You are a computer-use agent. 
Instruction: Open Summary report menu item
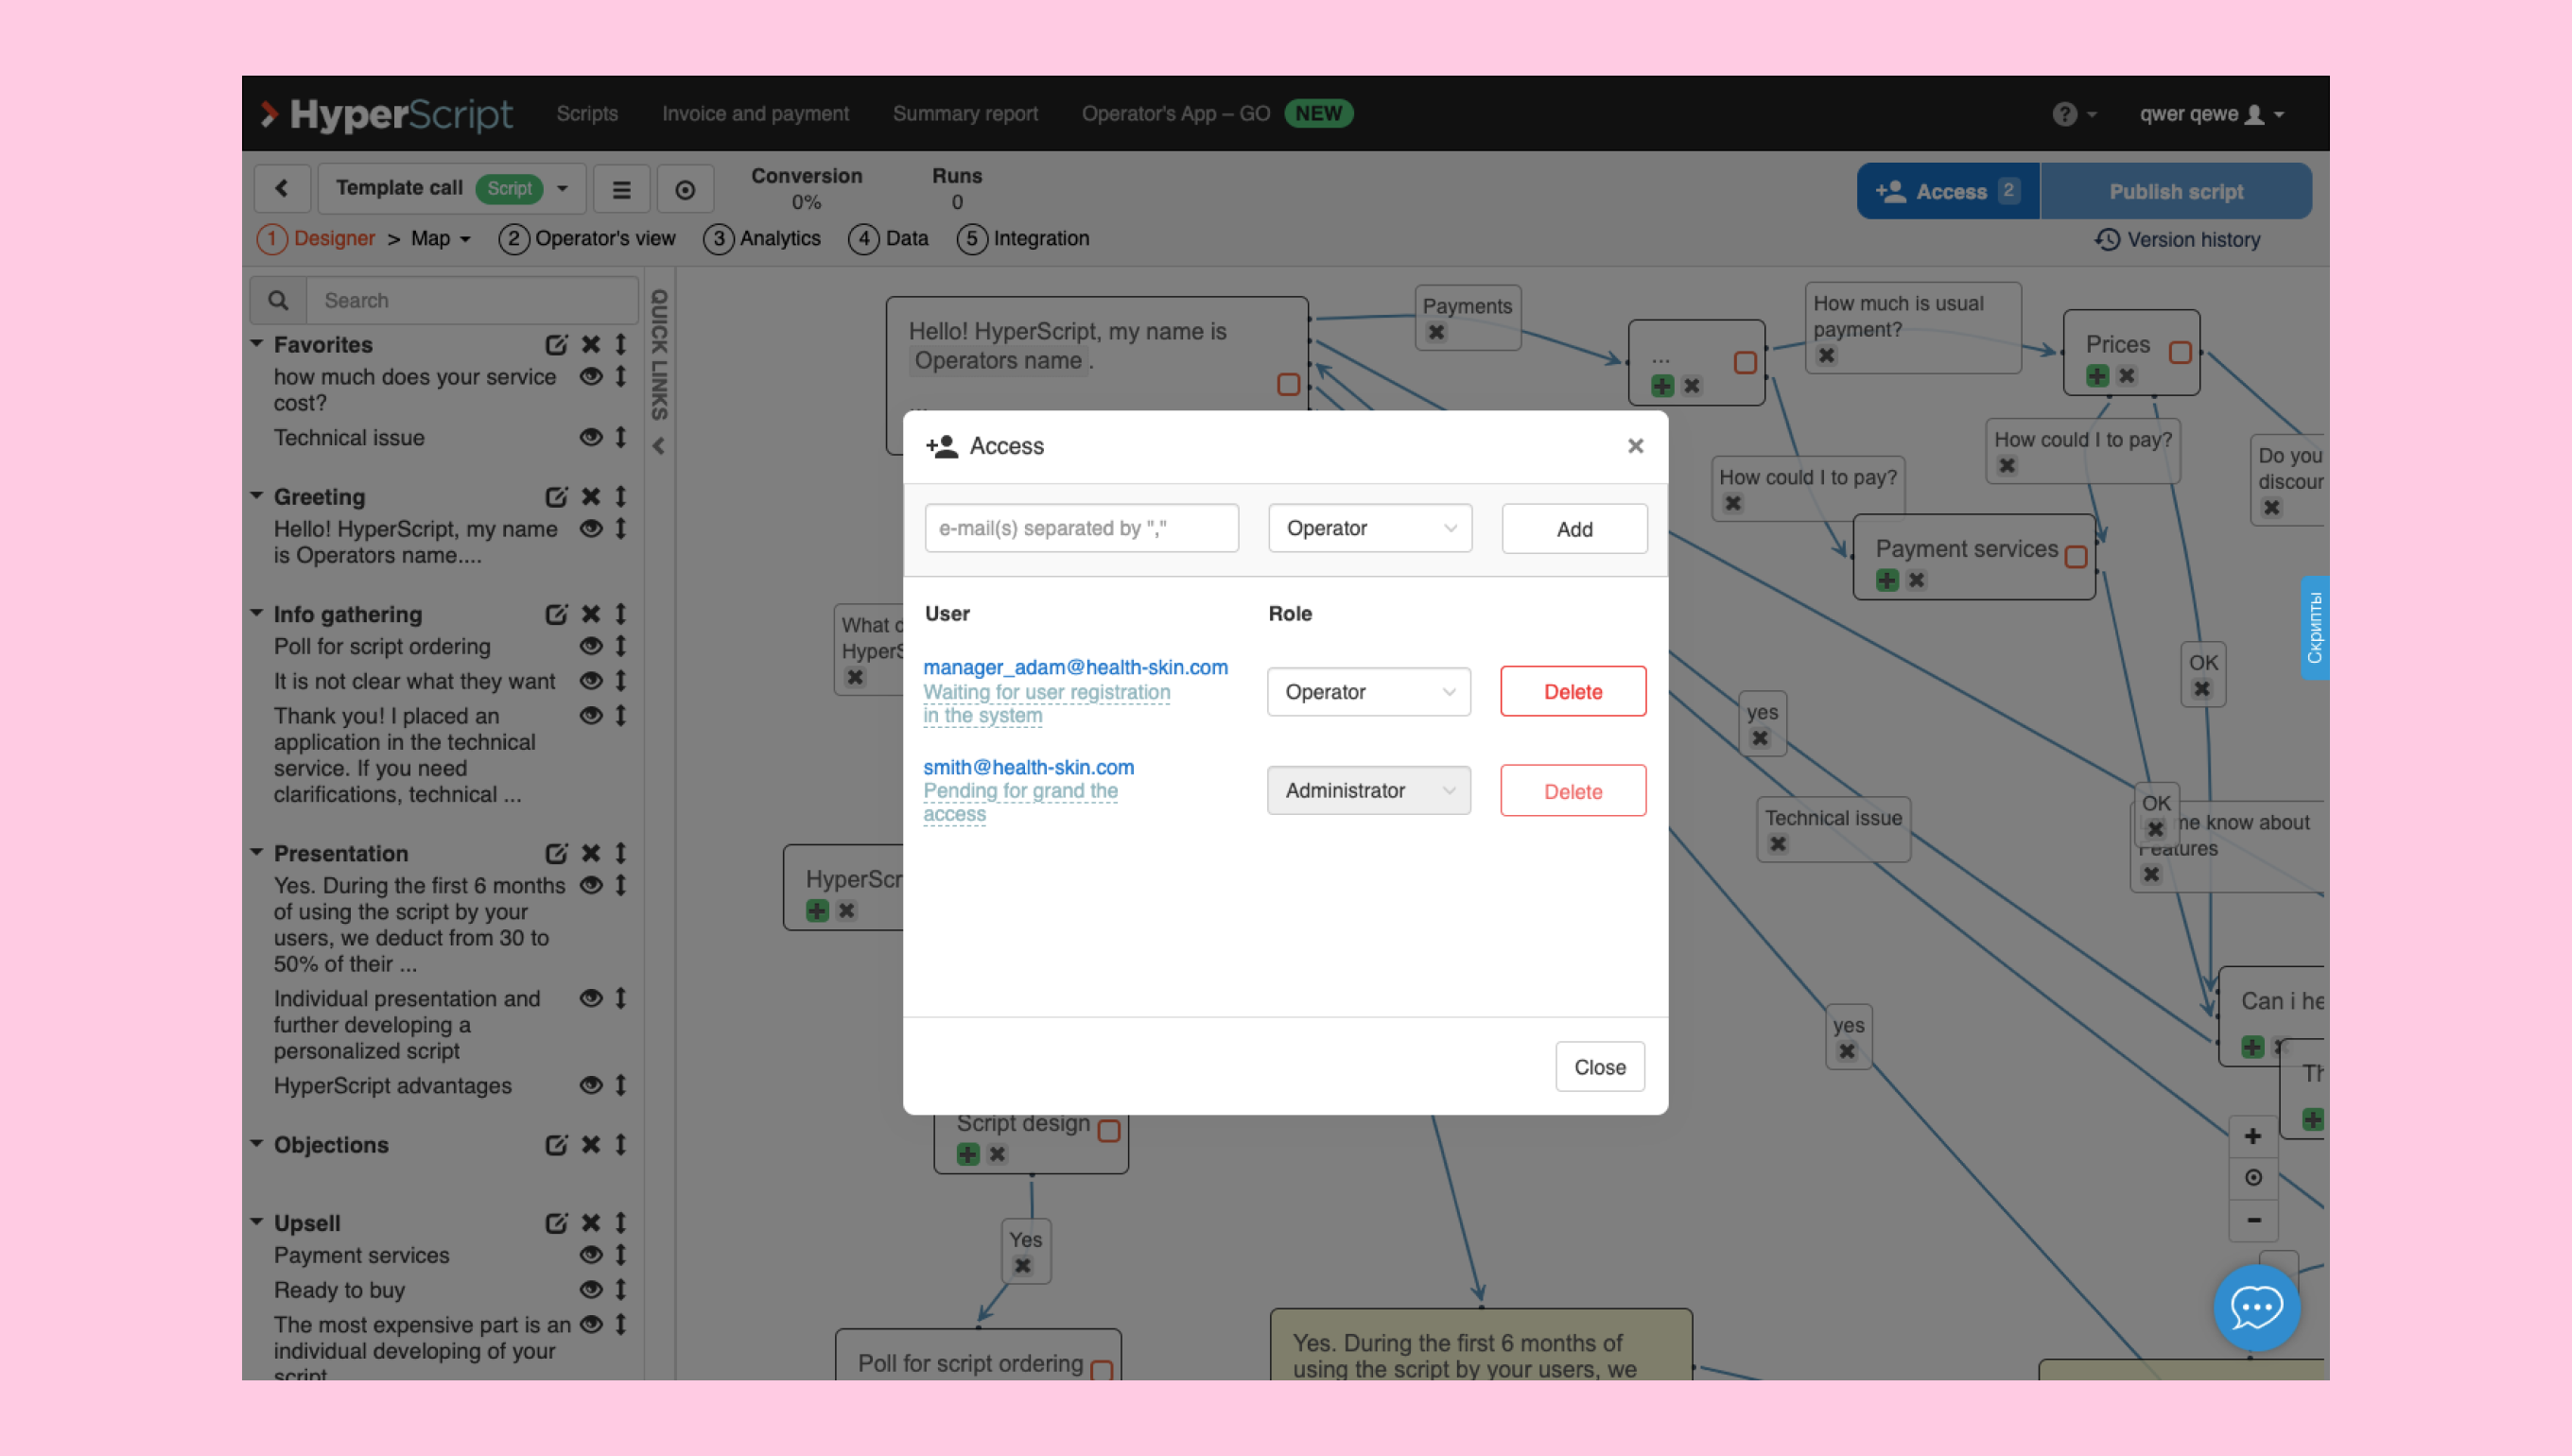tap(964, 114)
